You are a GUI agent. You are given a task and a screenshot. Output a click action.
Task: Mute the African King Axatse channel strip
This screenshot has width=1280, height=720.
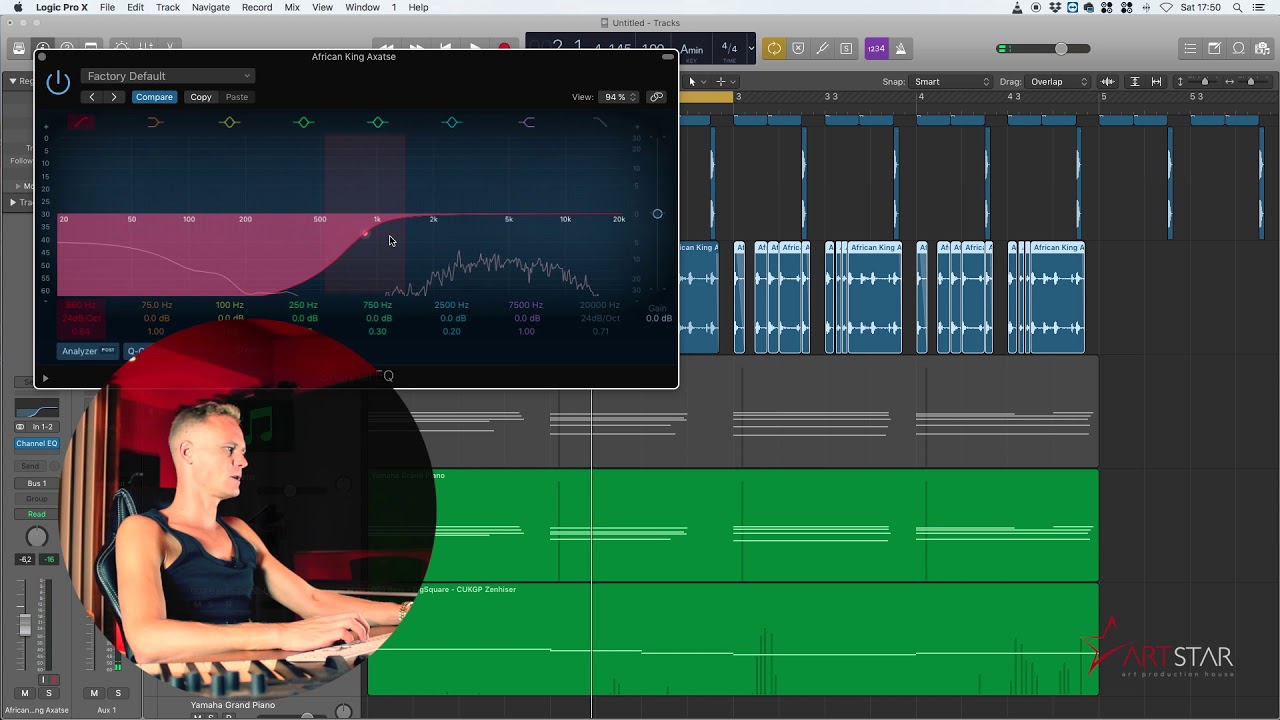25,693
